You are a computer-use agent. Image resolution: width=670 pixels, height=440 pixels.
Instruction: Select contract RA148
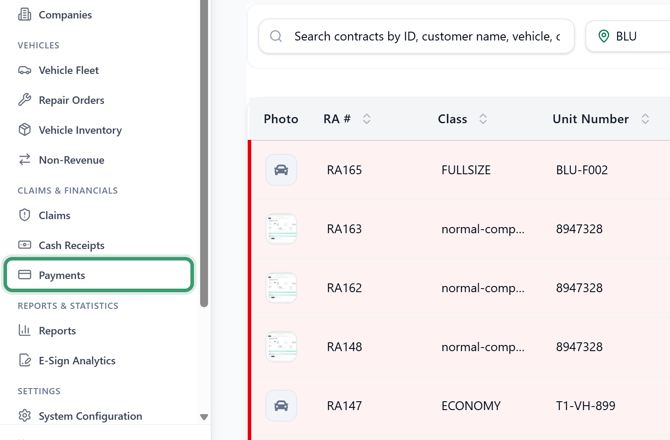[x=344, y=347]
